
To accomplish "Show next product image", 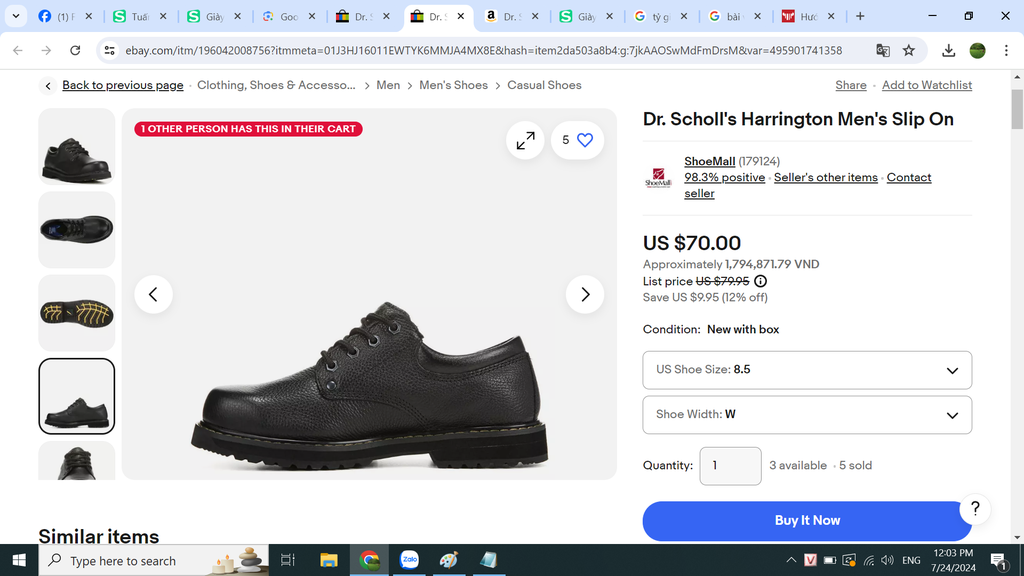I will [584, 295].
